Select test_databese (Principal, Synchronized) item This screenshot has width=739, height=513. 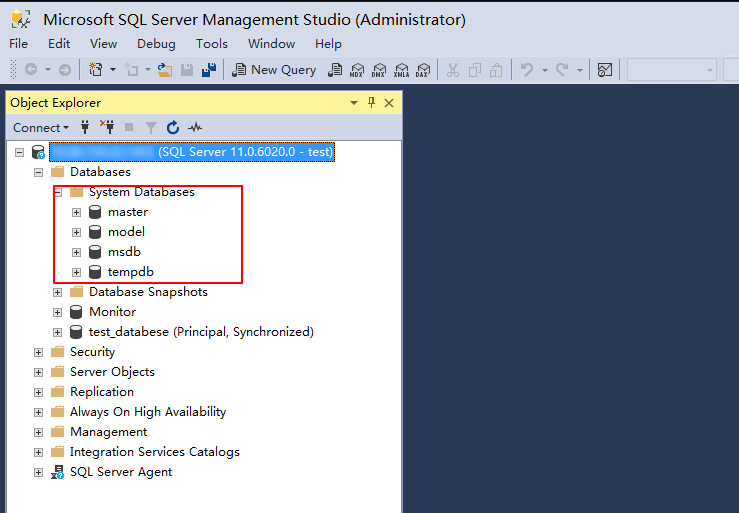[x=201, y=332]
